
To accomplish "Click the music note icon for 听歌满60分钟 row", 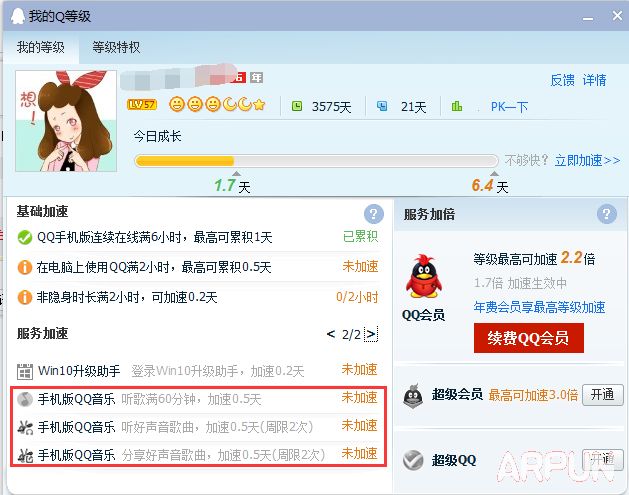I will (x=25, y=399).
